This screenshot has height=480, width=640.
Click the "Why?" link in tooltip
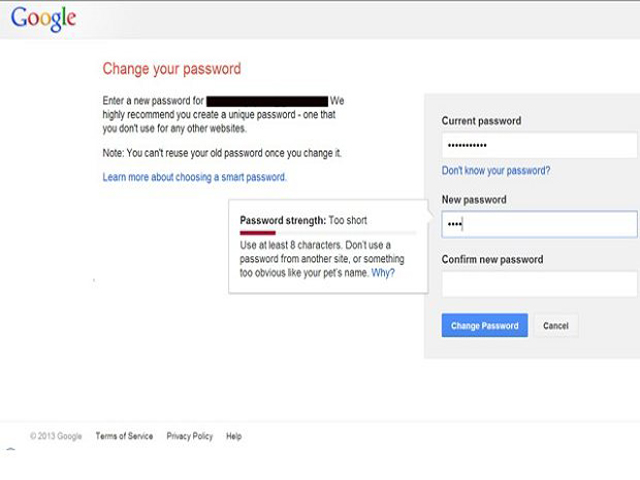pos(383,272)
